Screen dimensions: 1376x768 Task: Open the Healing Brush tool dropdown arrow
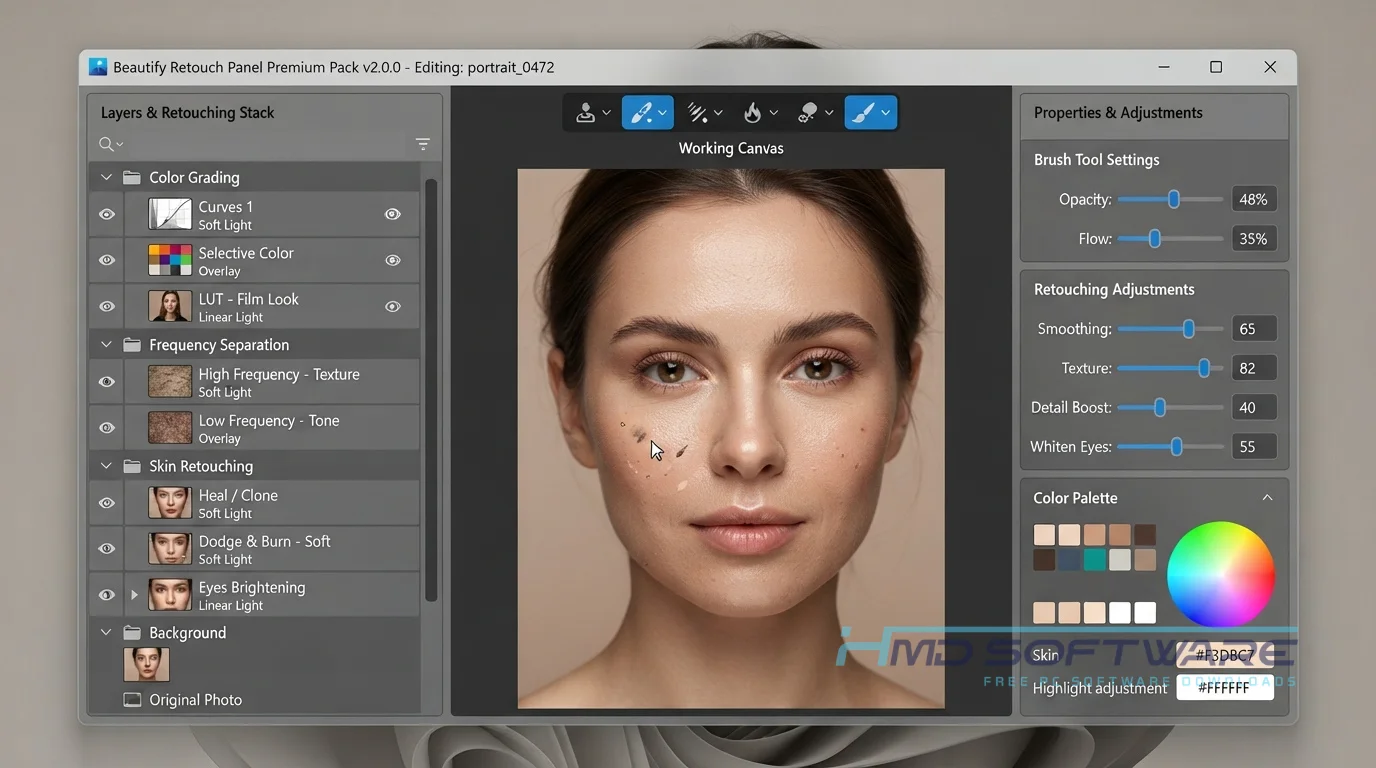662,114
